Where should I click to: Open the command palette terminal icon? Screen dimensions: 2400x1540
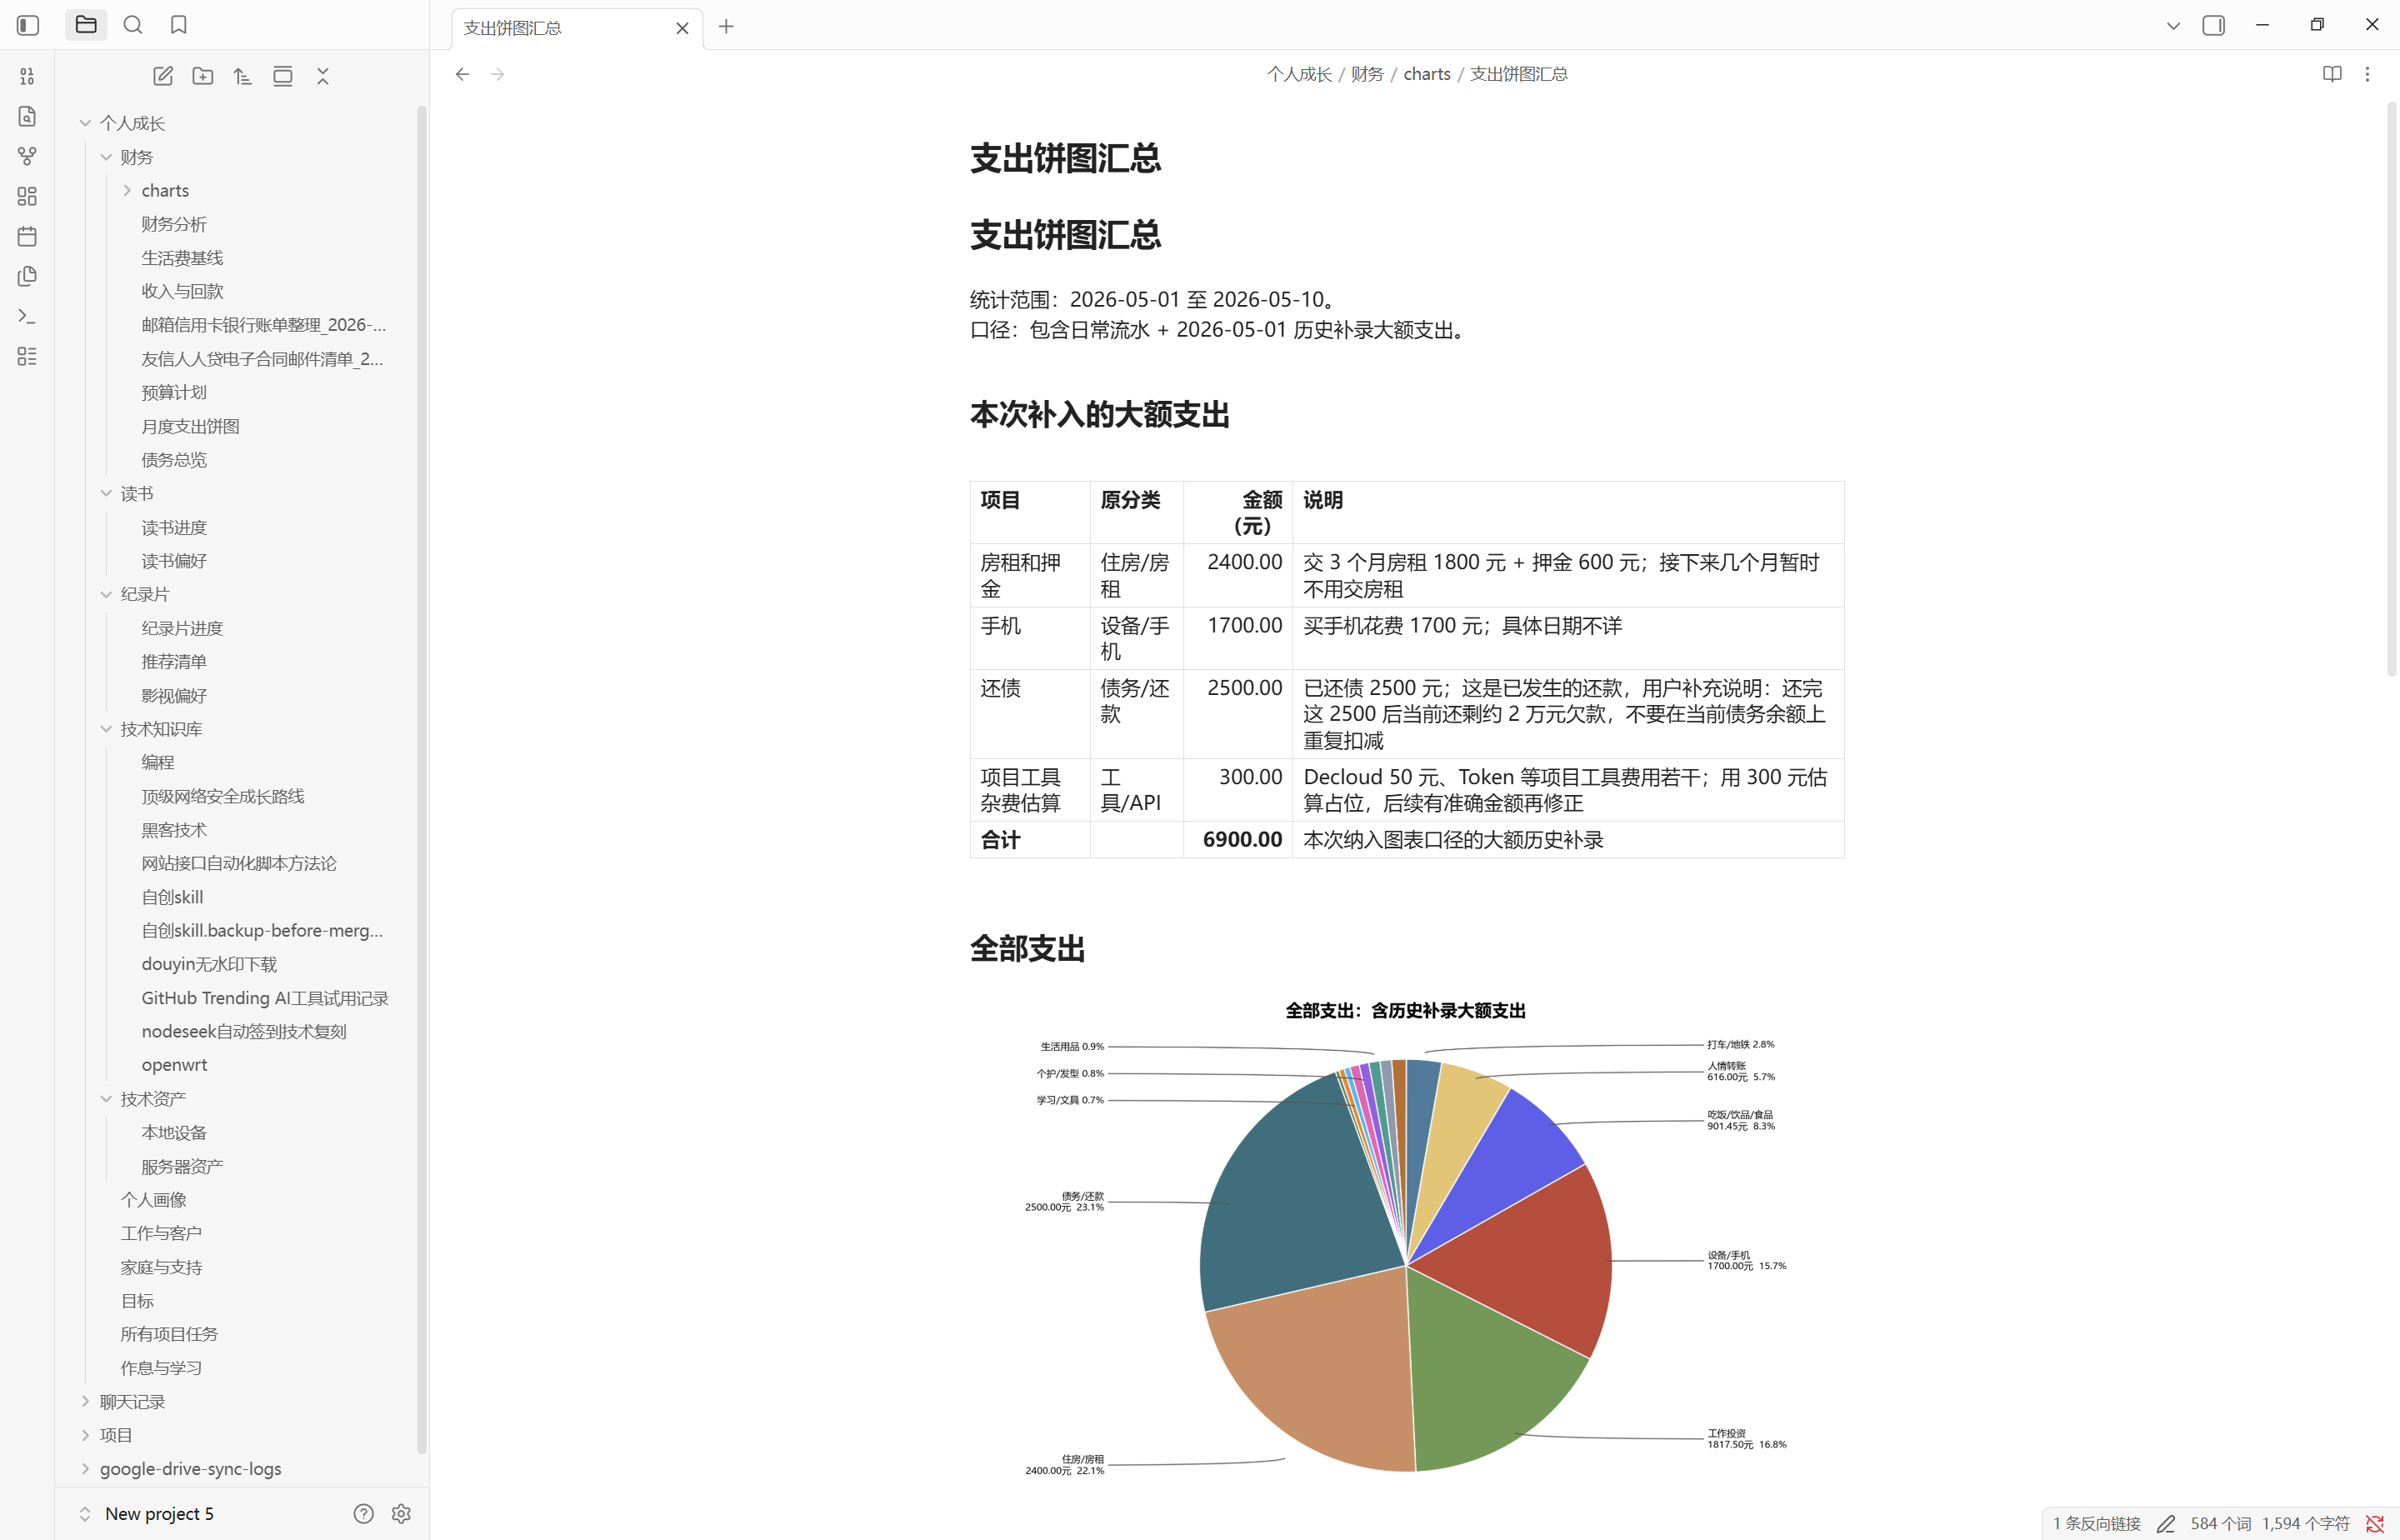click(27, 316)
